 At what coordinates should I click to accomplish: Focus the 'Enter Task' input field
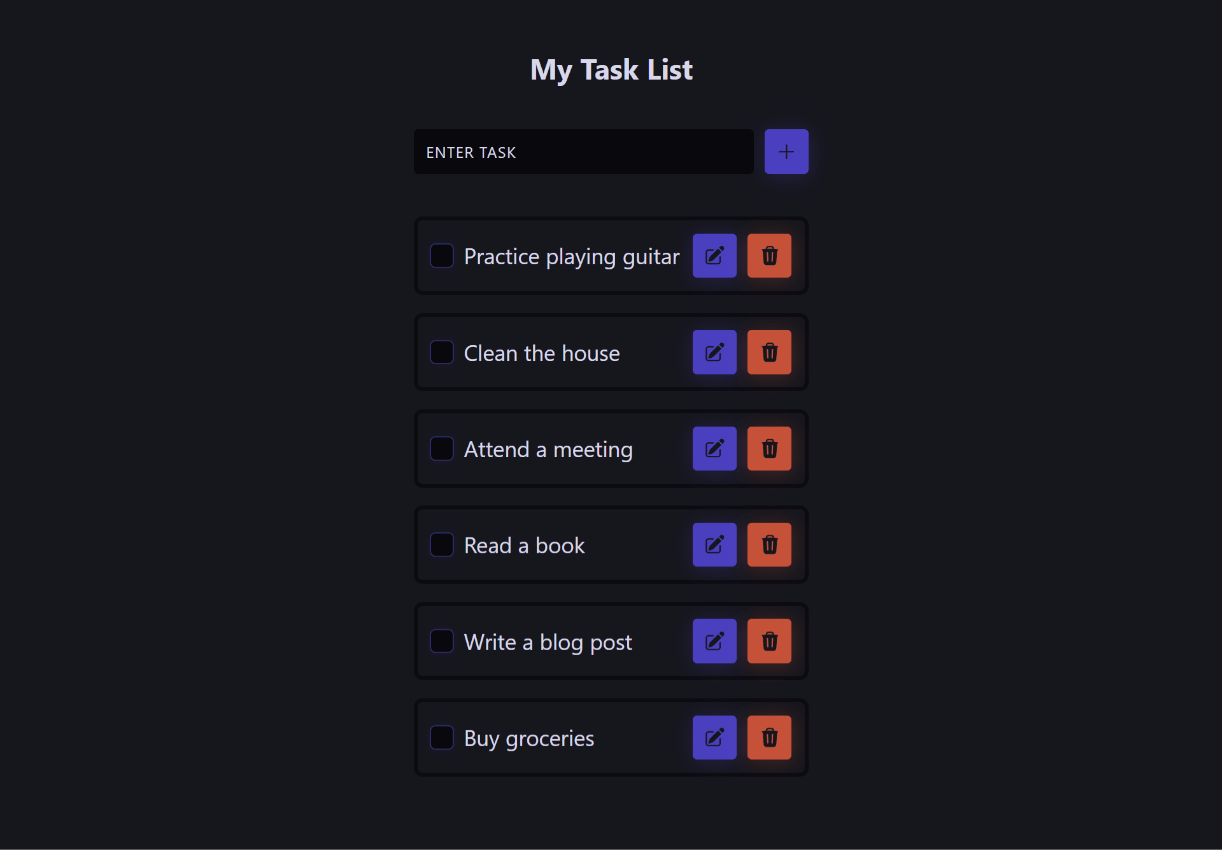[584, 152]
